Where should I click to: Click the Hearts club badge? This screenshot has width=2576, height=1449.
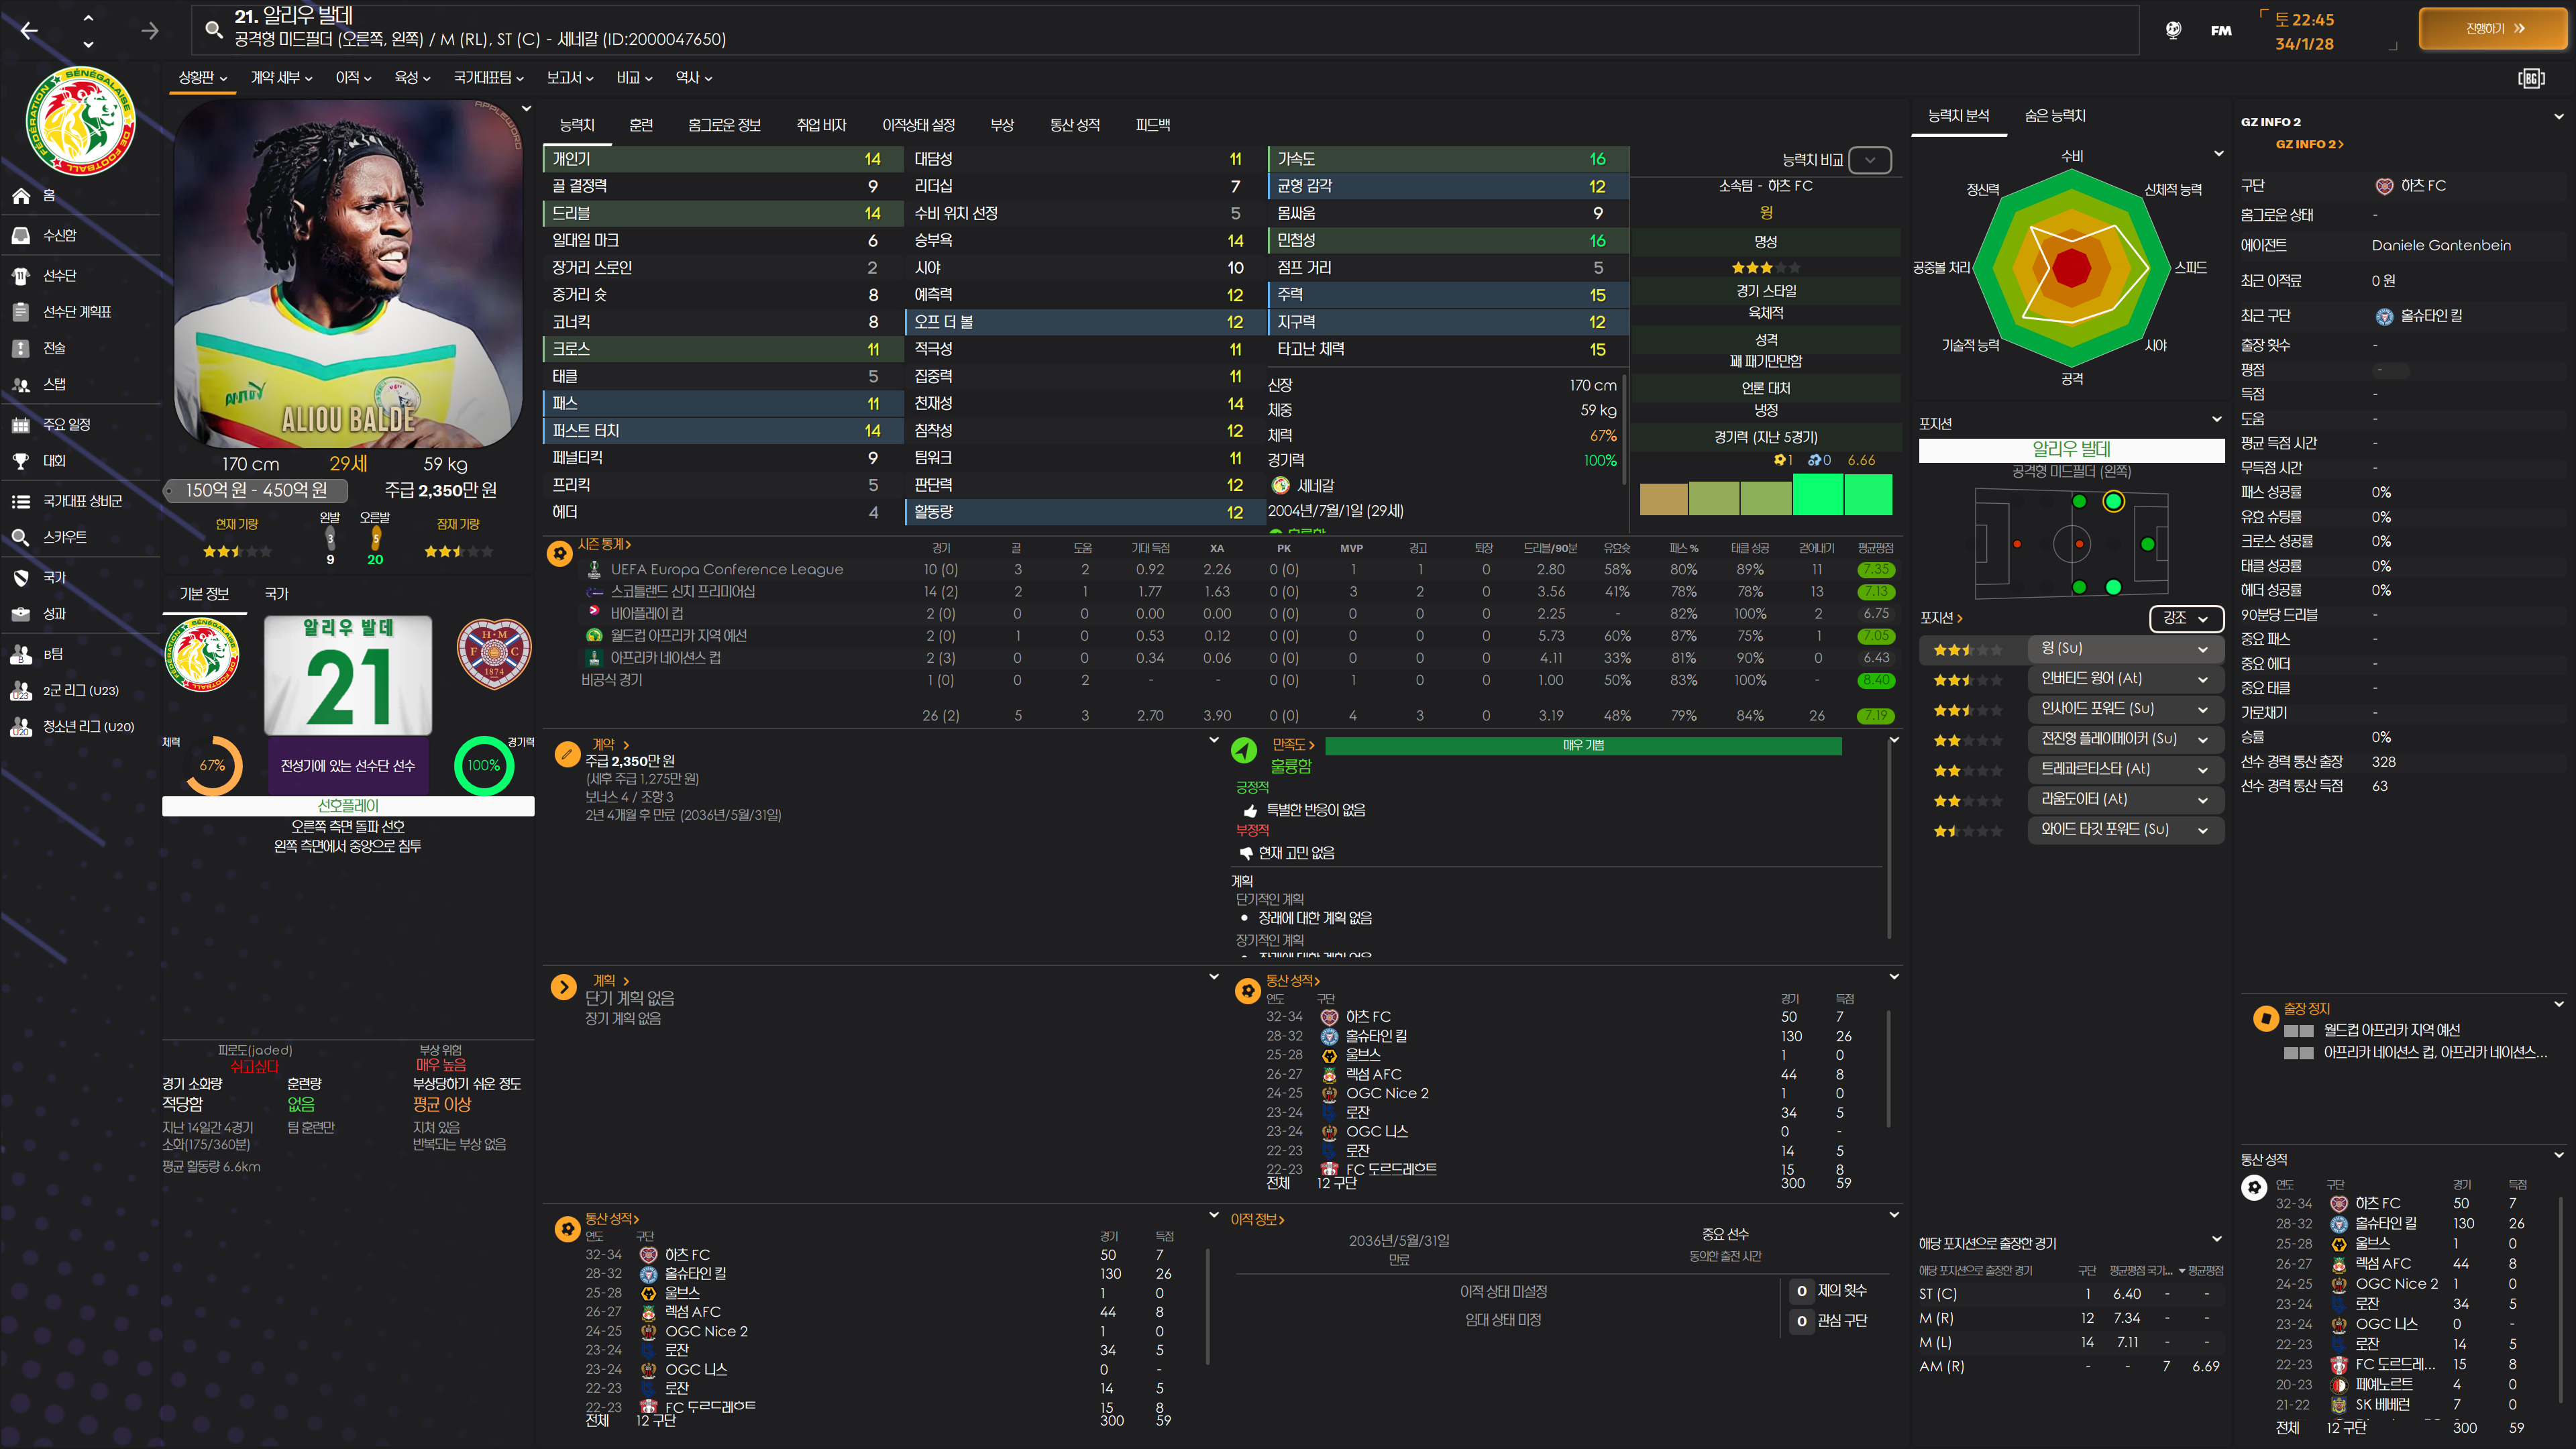tap(494, 653)
